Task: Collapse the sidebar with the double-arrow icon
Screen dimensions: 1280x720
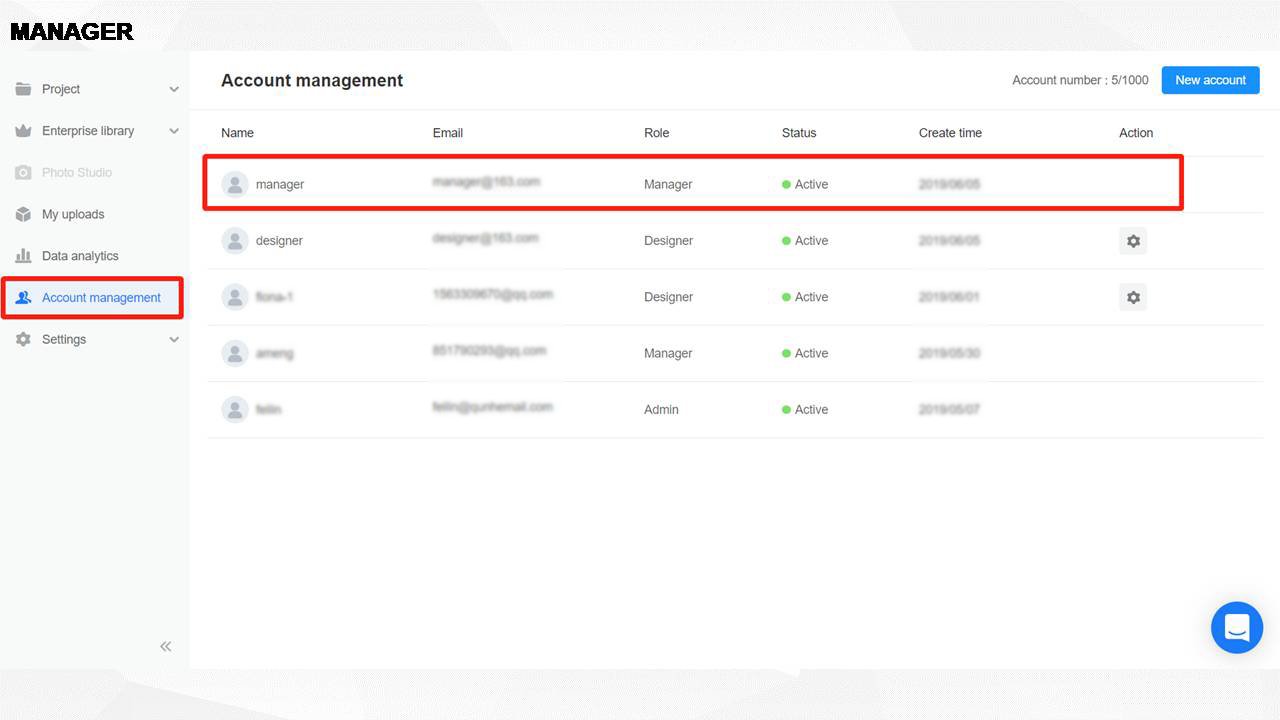Action: (x=166, y=646)
